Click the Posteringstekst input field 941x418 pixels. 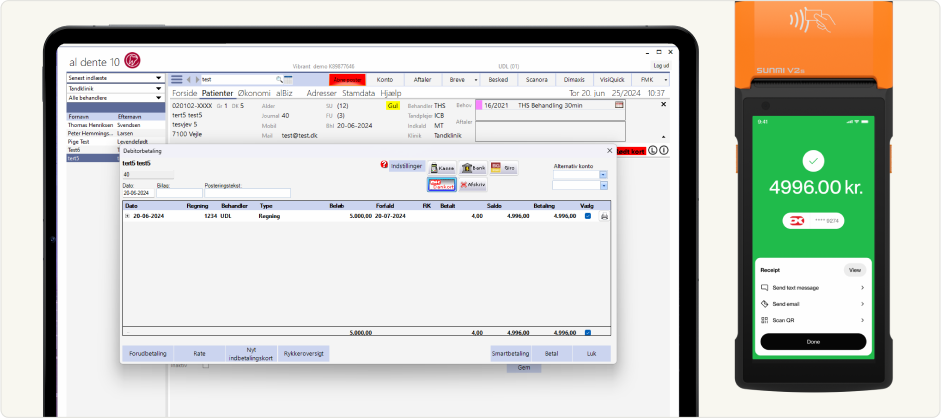(x=246, y=193)
